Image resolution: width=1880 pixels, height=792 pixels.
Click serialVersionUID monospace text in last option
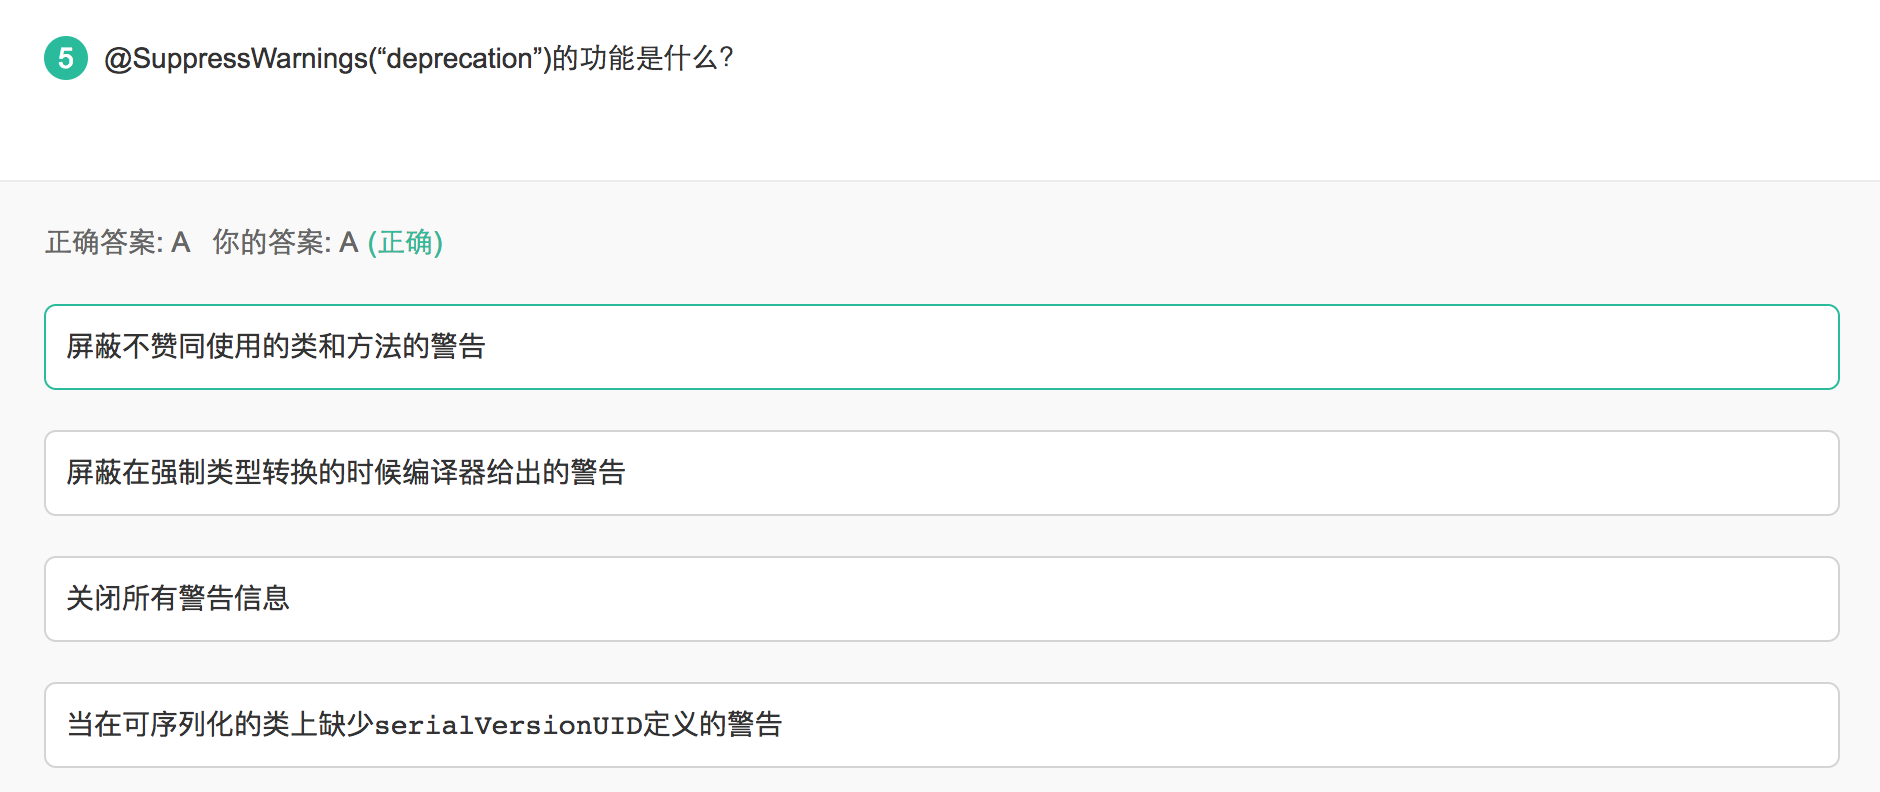pos(508,725)
